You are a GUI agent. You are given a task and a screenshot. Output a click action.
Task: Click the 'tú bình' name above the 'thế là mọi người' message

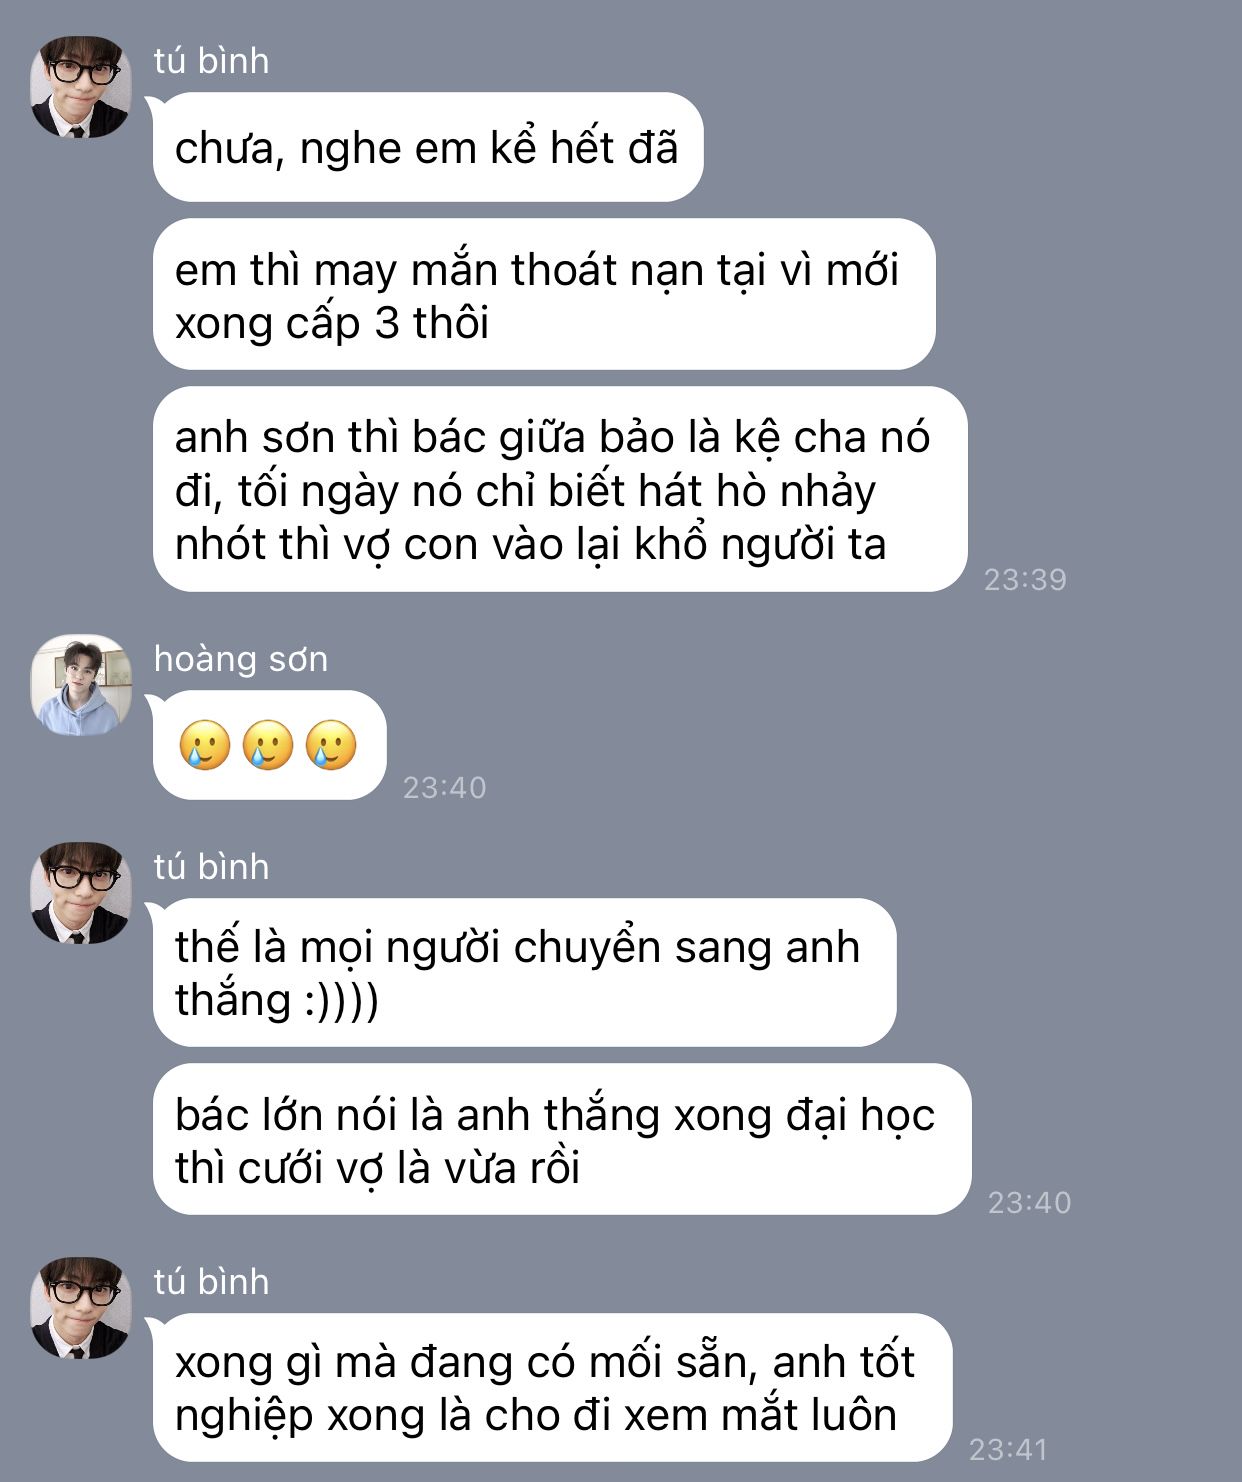(x=211, y=867)
